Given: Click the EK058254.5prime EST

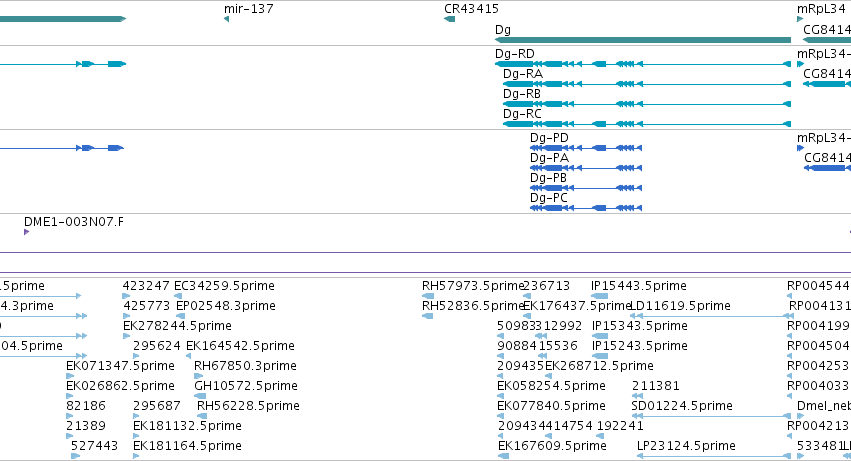Looking at the screenshot, I should tap(501, 396).
